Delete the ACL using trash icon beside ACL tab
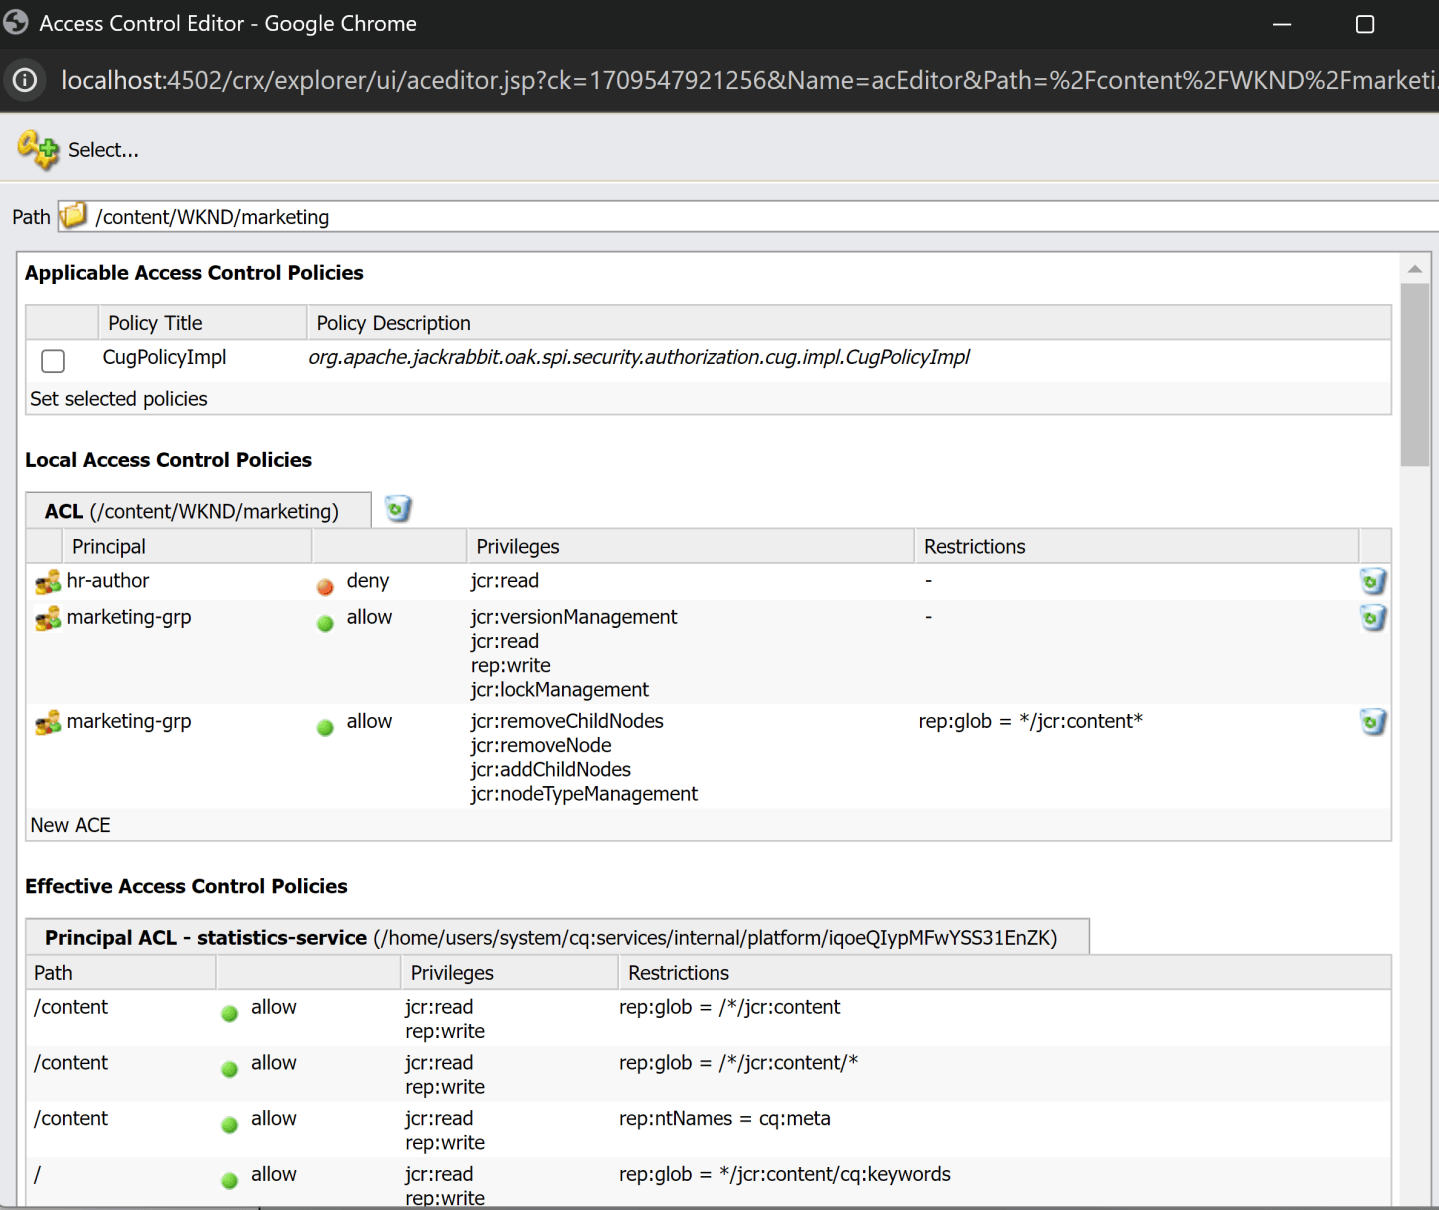Screen dimensions: 1439x1210 (x=398, y=509)
